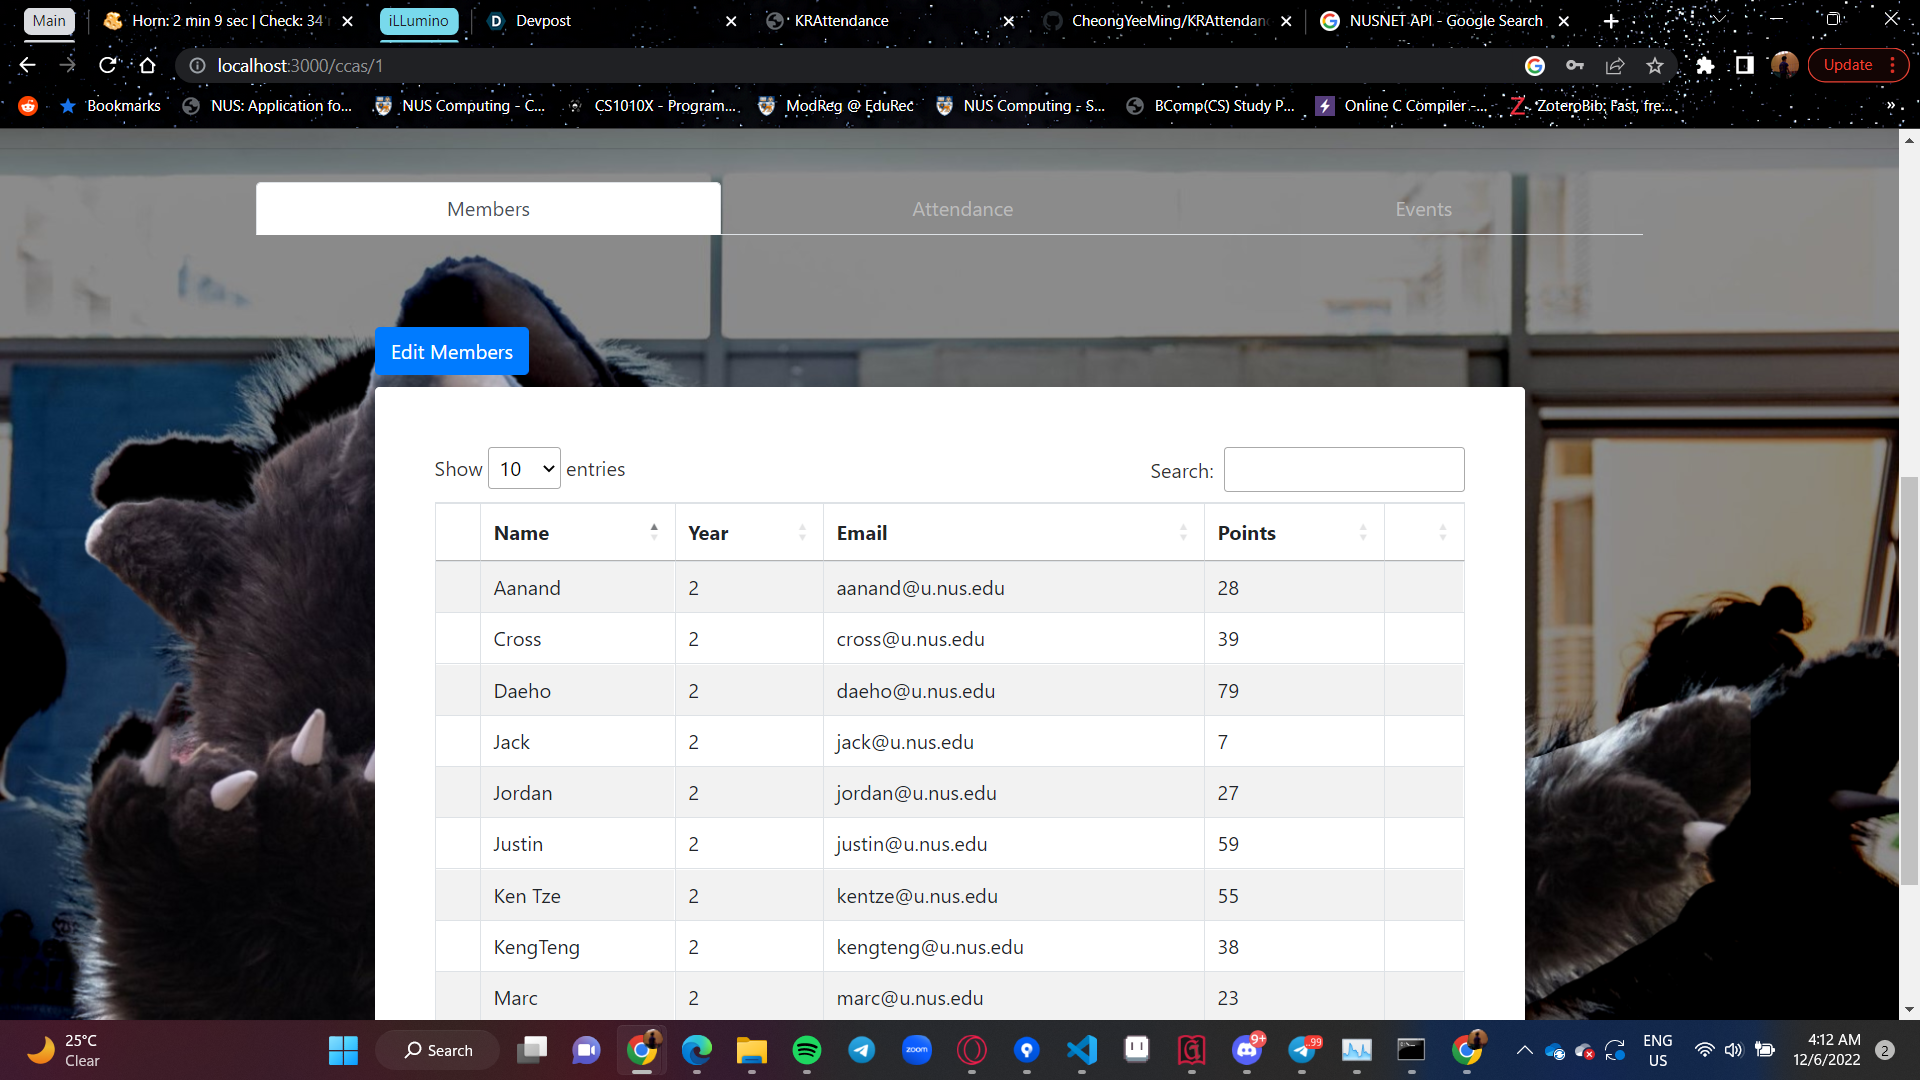1920x1080 pixels.
Task: Expand the Show entries dropdown
Action: click(524, 469)
